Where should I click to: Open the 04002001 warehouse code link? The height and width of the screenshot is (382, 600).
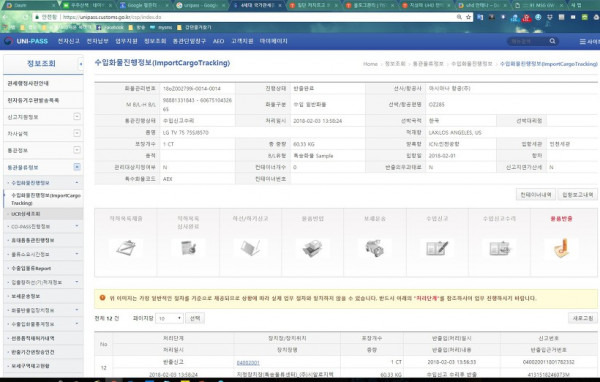248,362
